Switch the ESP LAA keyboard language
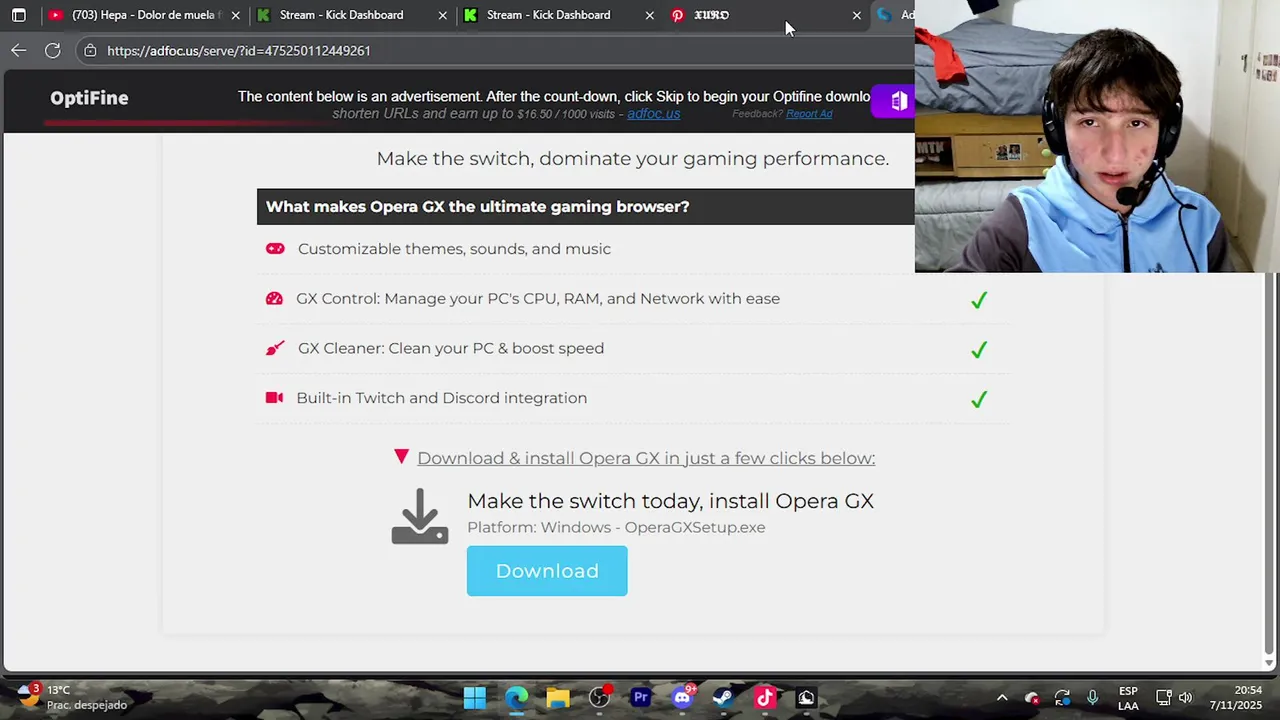This screenshot has height=720, width=1280. tap(1128, 698)
